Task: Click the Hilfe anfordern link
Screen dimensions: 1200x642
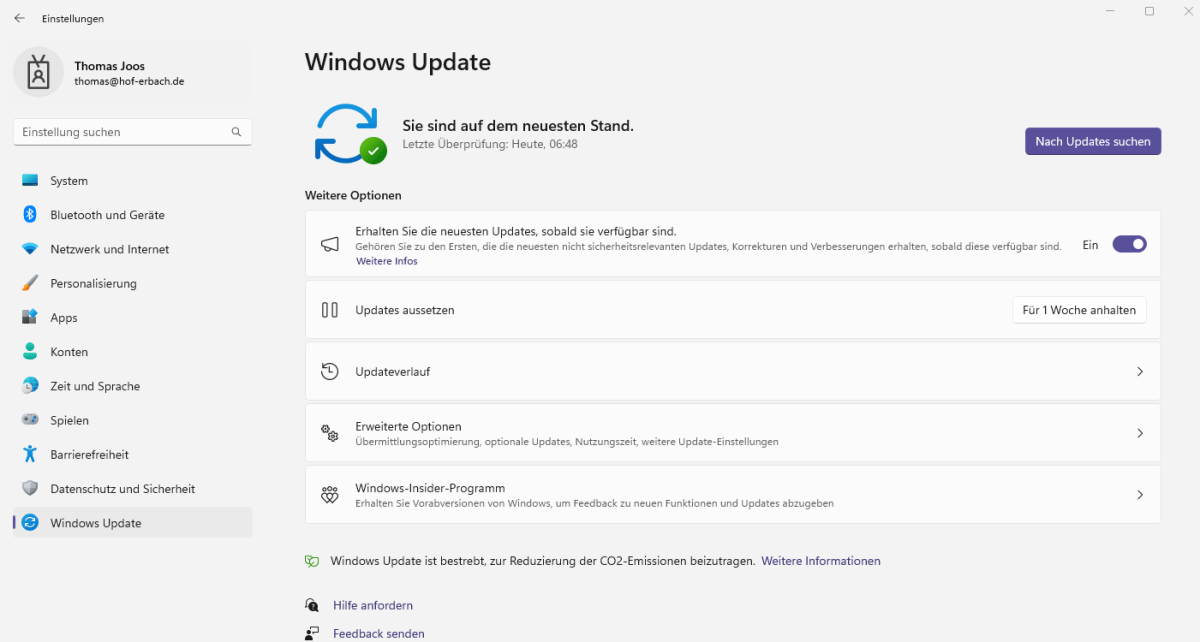Action: tap(373, 605)
